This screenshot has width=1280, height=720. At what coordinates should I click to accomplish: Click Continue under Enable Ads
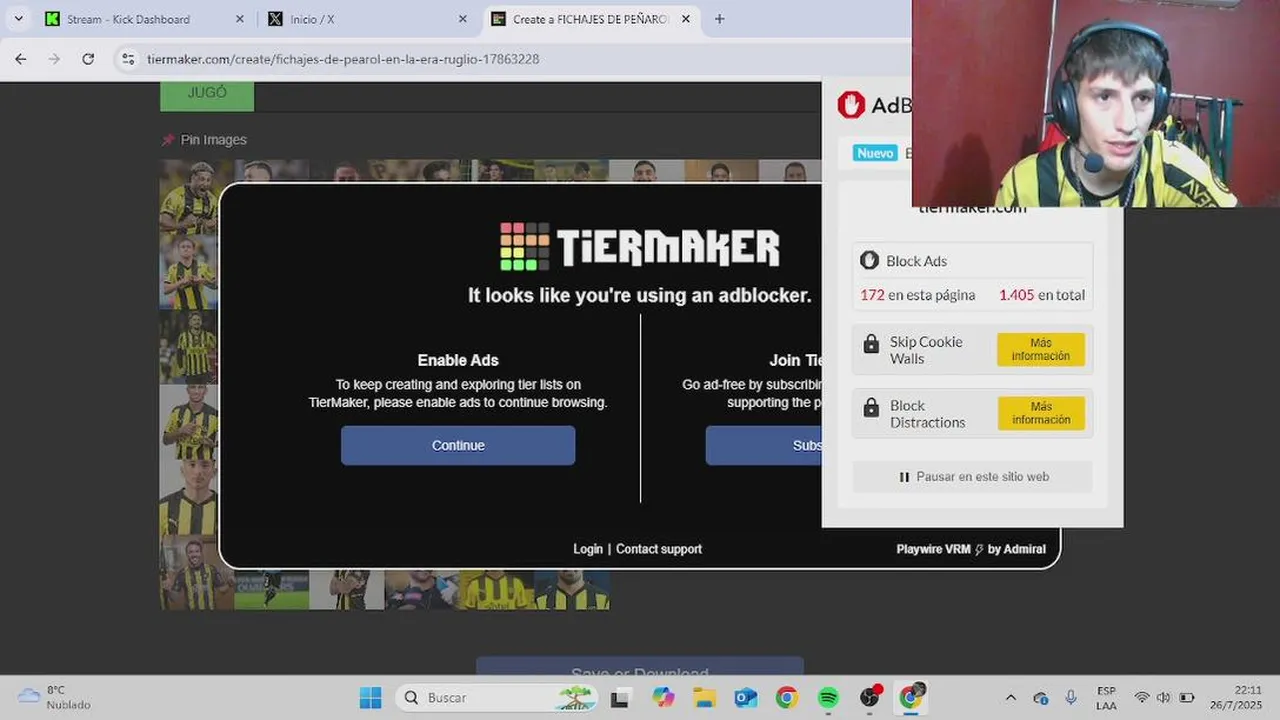[458, 446]
